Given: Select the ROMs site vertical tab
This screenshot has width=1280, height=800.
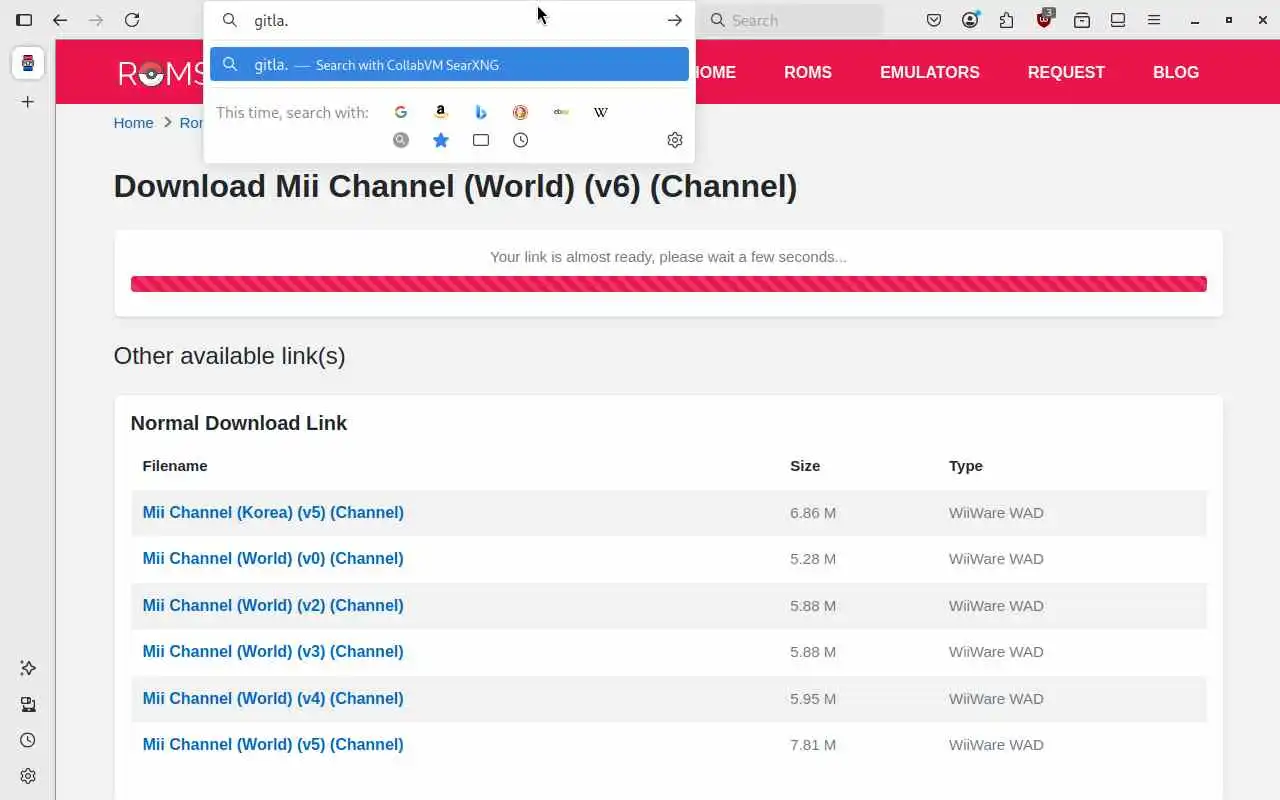Looking at the screenshot, I should (x=28, y=63).
